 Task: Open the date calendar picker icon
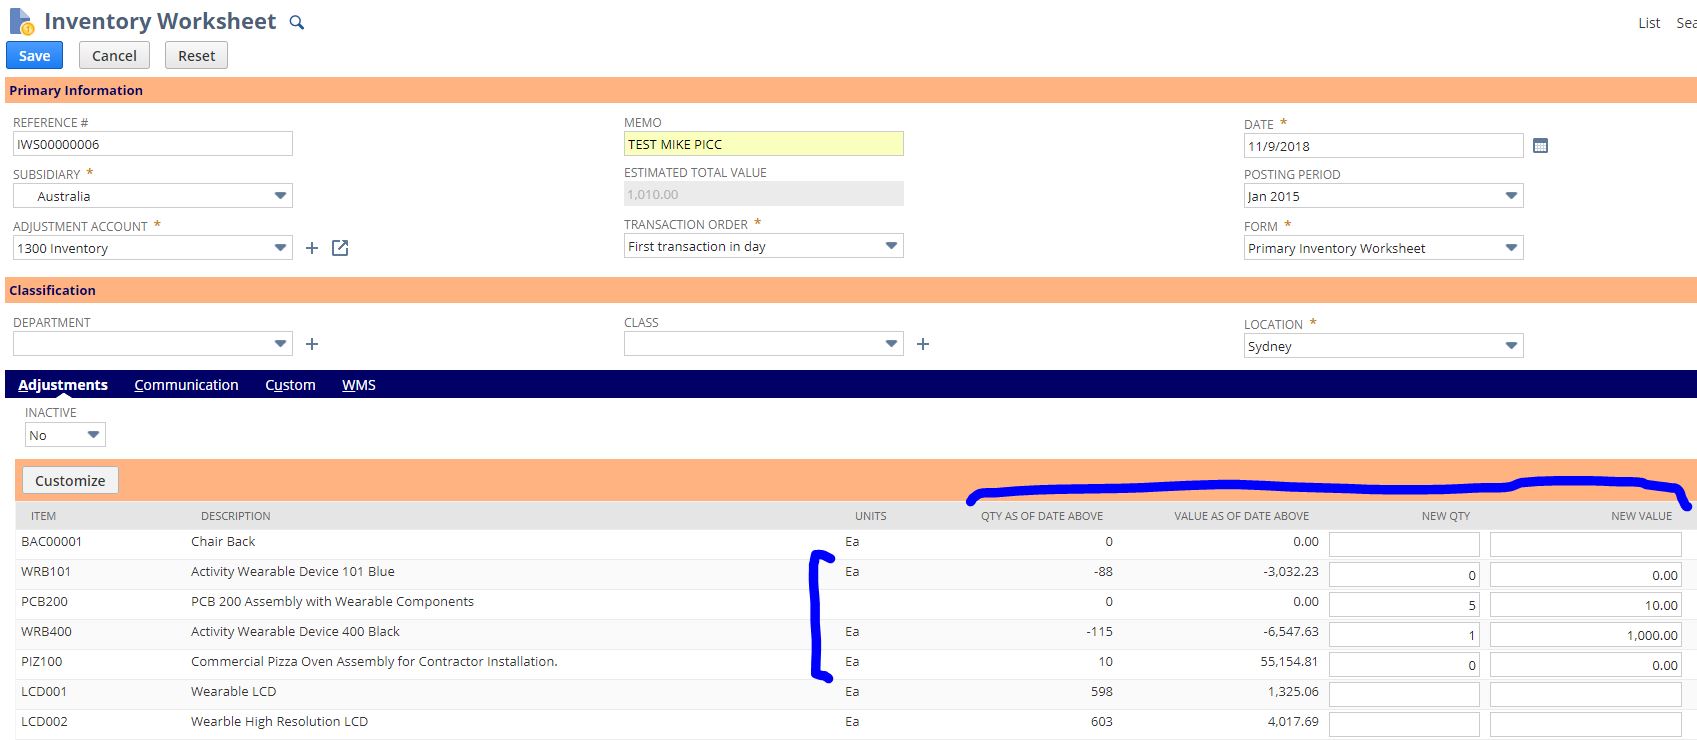[1540, 146]
